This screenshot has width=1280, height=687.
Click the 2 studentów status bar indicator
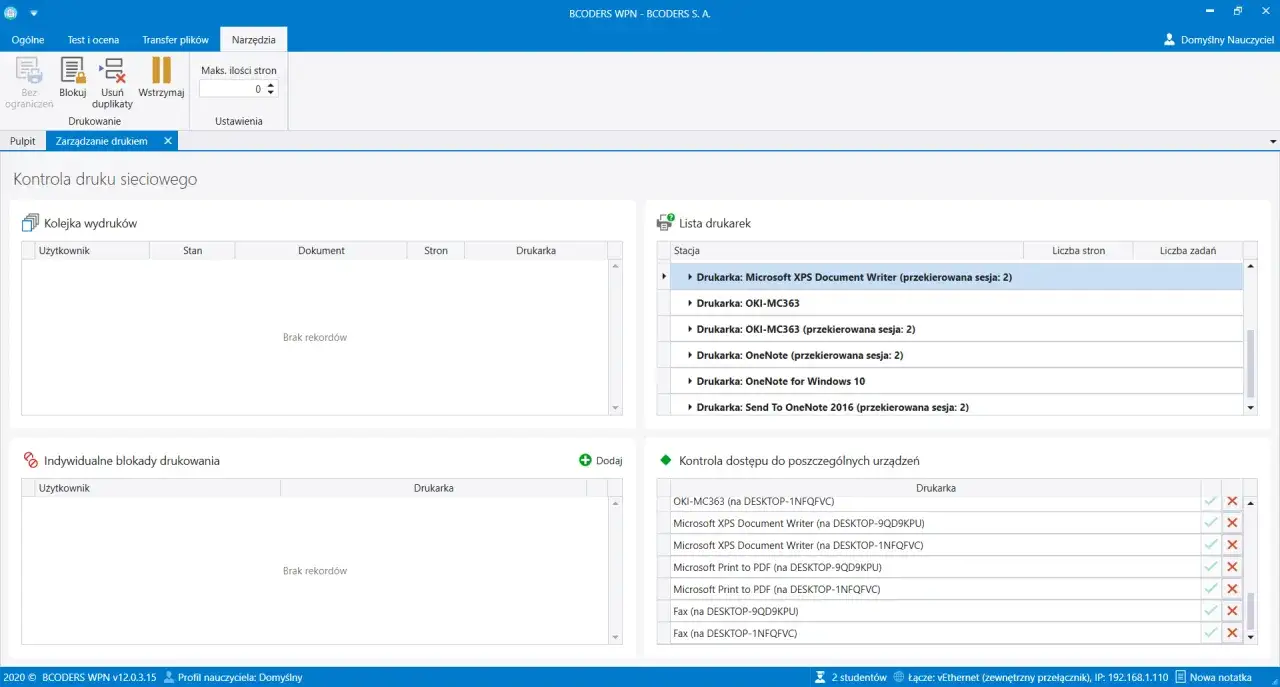click(x=851, y=677)
